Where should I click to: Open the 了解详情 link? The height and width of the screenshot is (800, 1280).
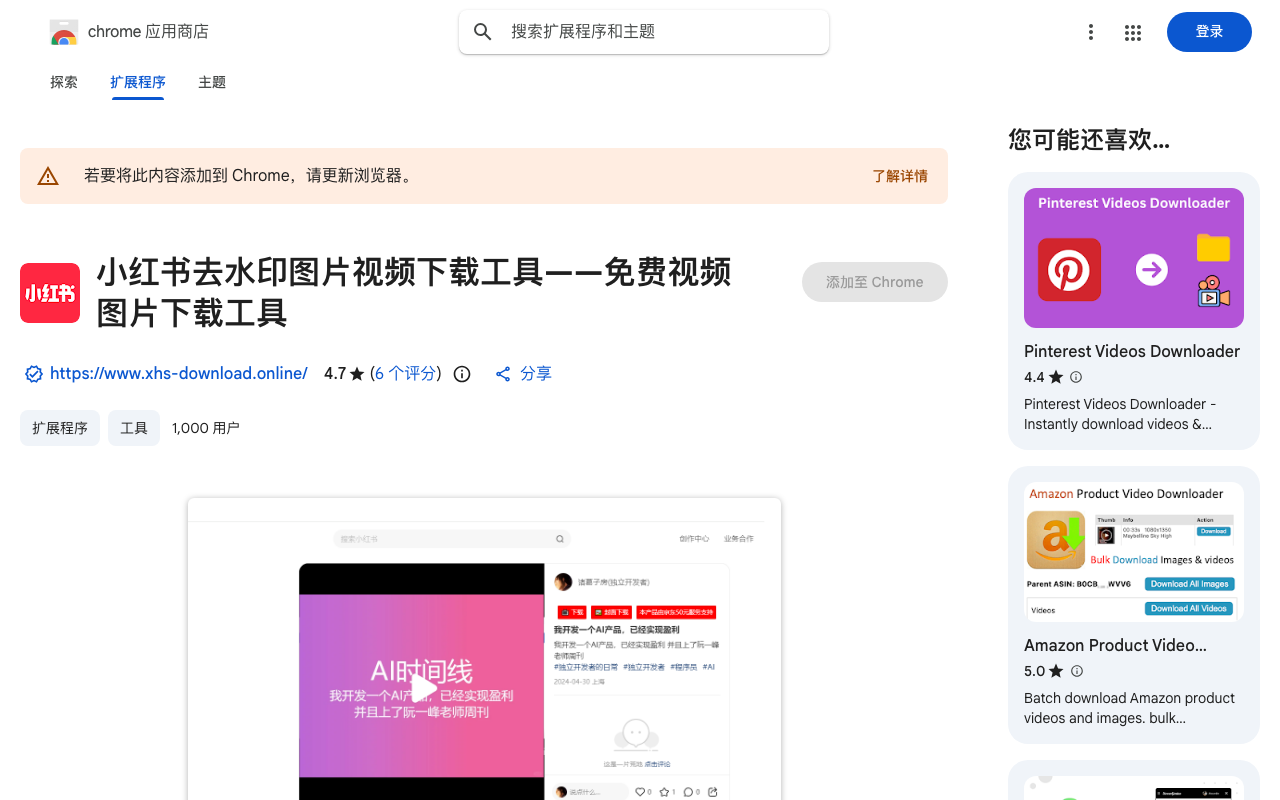pos(900,176)
